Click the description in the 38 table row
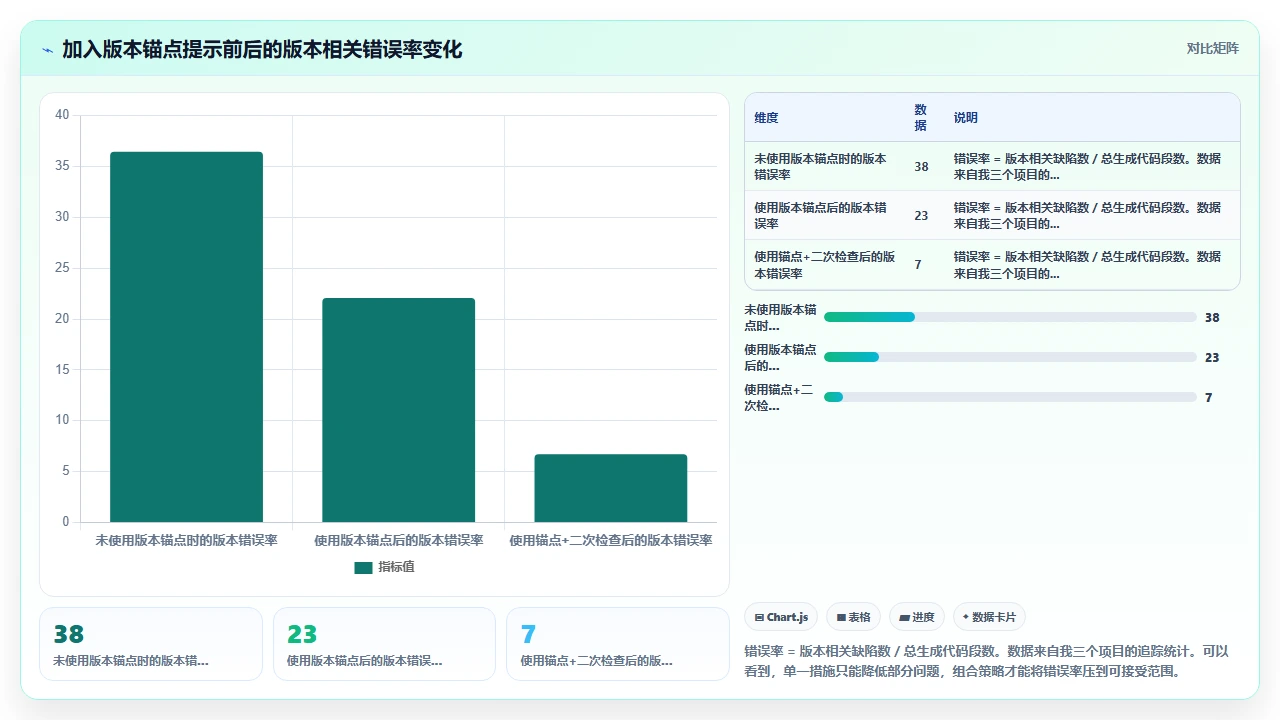The image size is (1280, 720). (x=1087, y=166)
